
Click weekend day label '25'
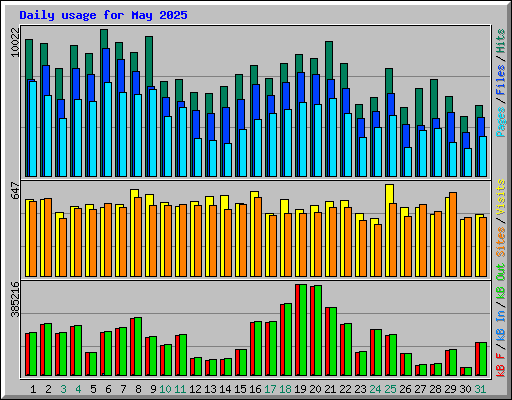tap(390, 389)
